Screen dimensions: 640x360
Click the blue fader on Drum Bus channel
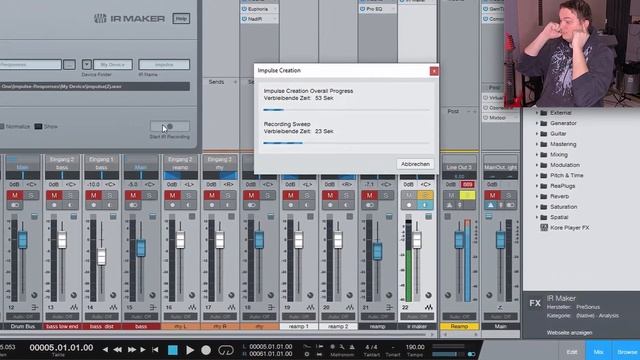click(x=23, y=240)
